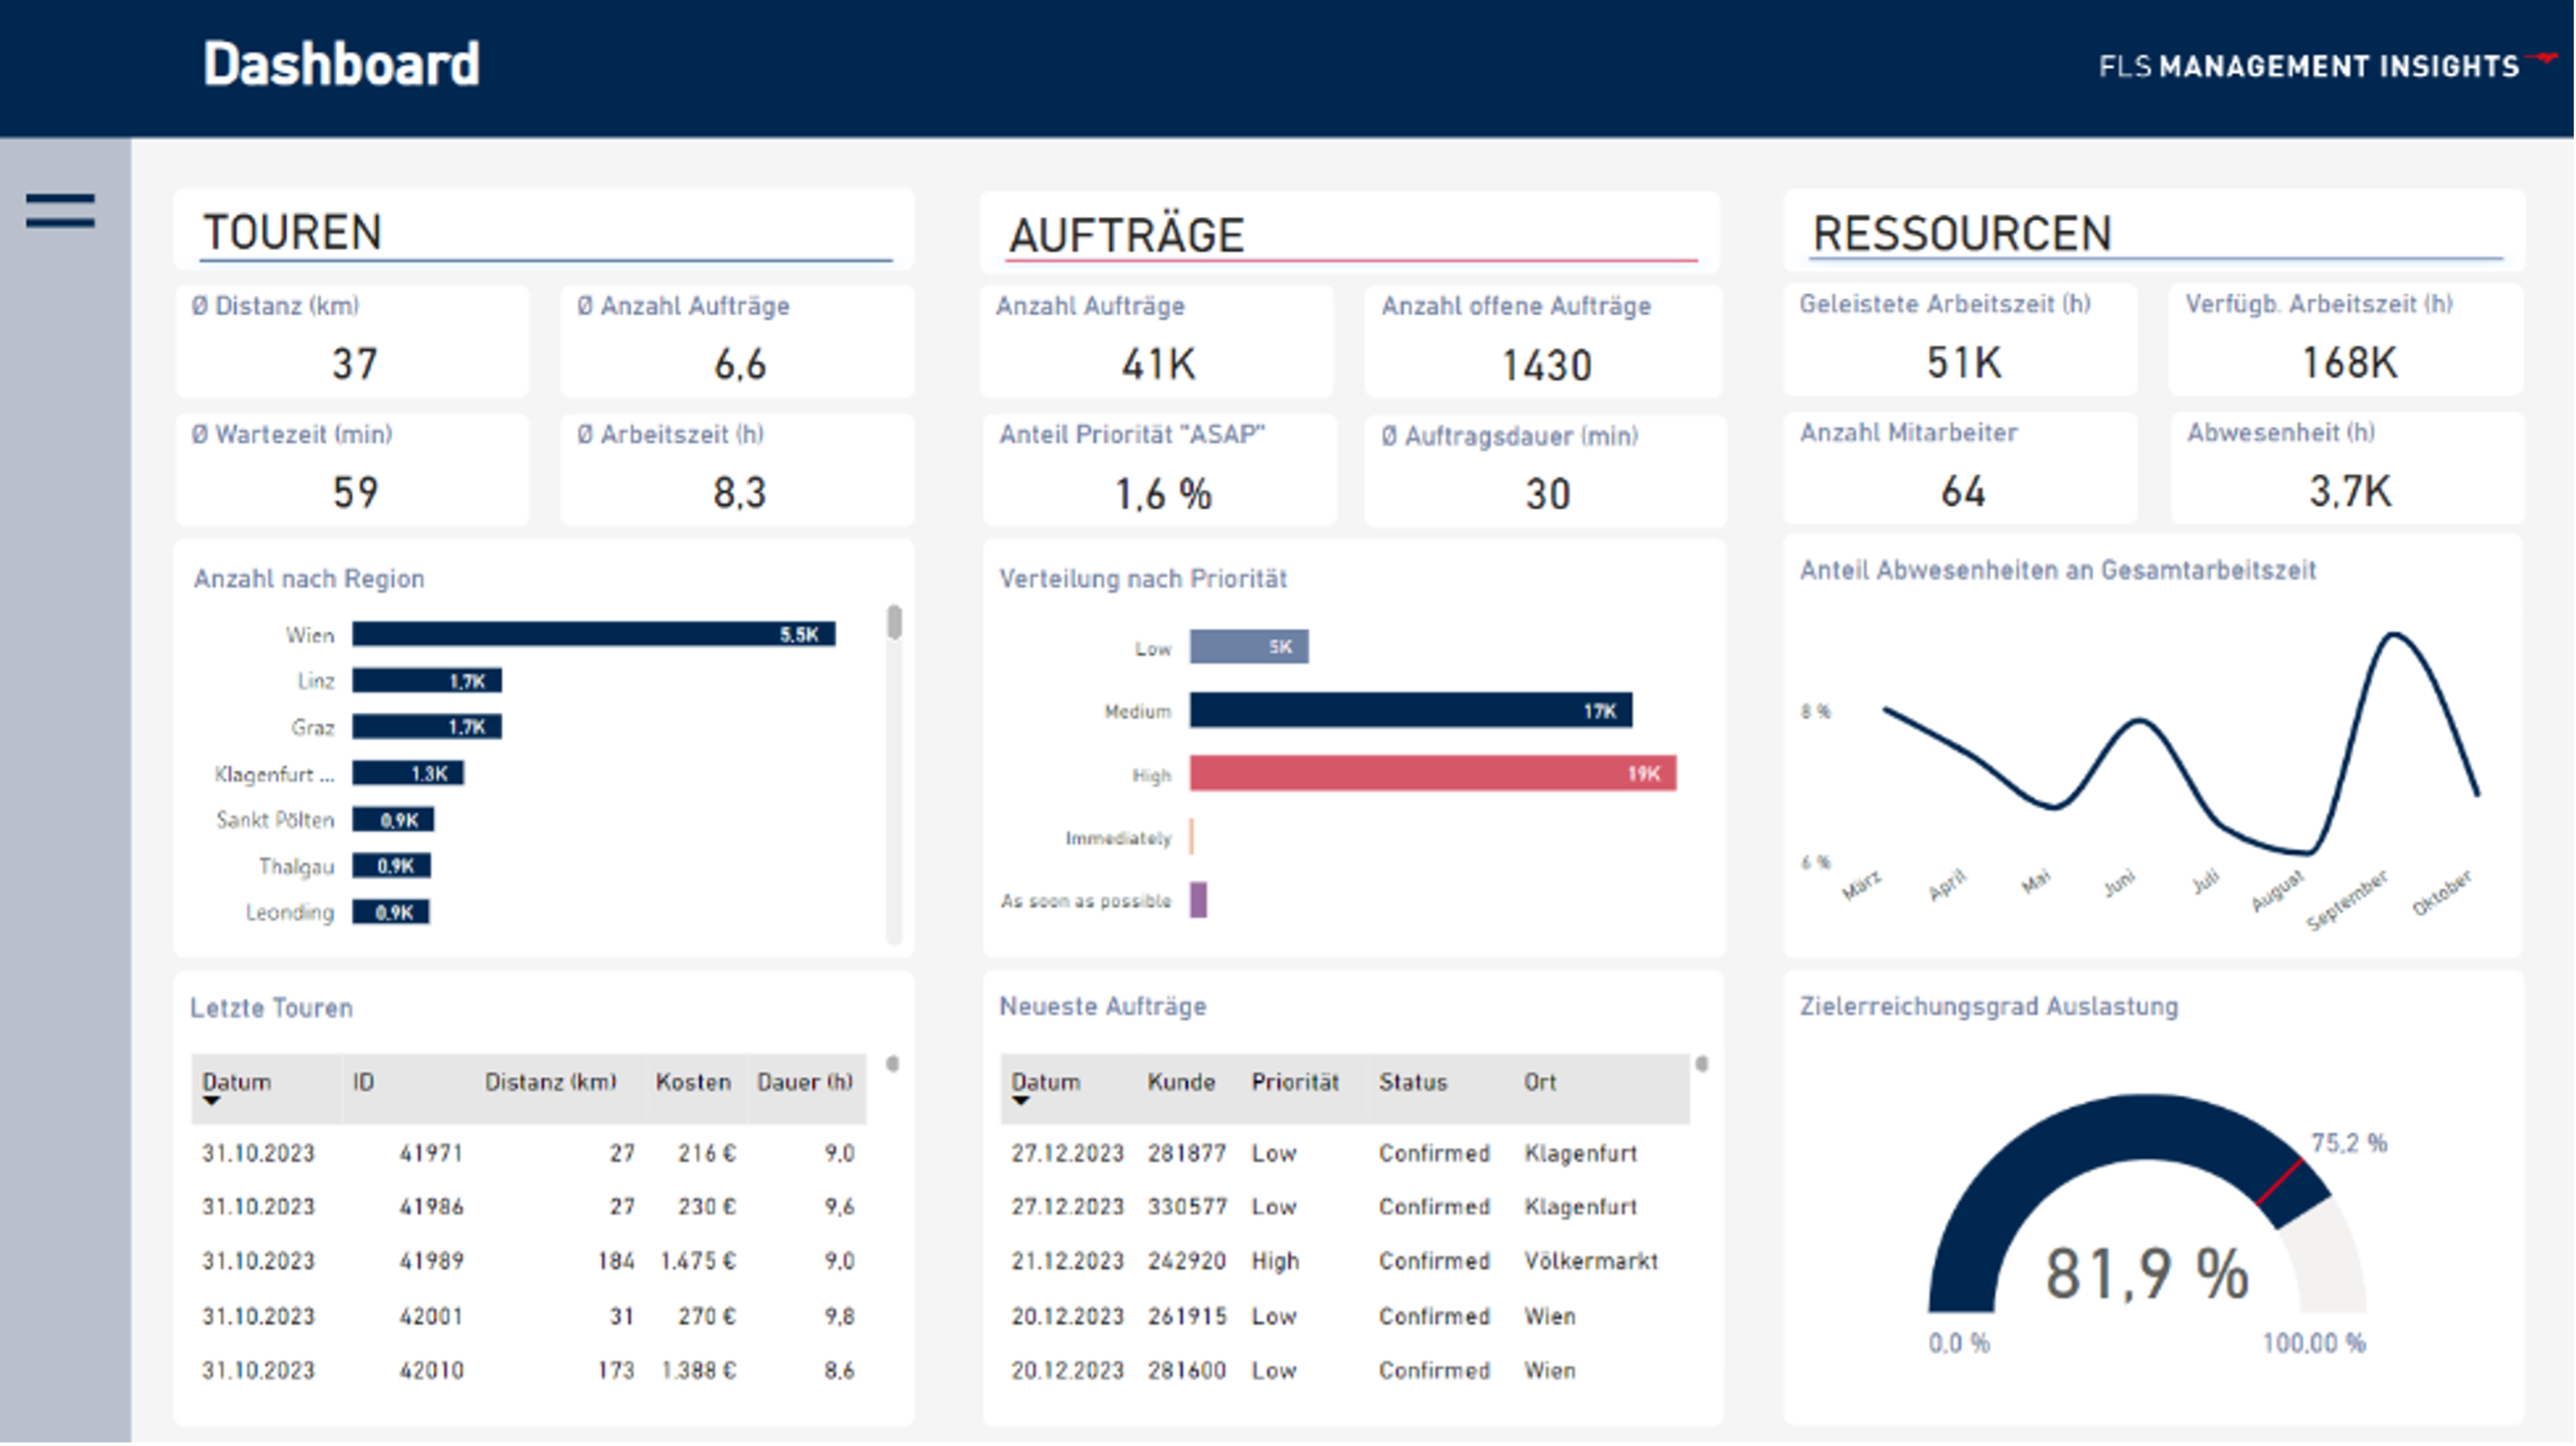
Task: Open the hamburger menu in sidebar
Action: 60,211
